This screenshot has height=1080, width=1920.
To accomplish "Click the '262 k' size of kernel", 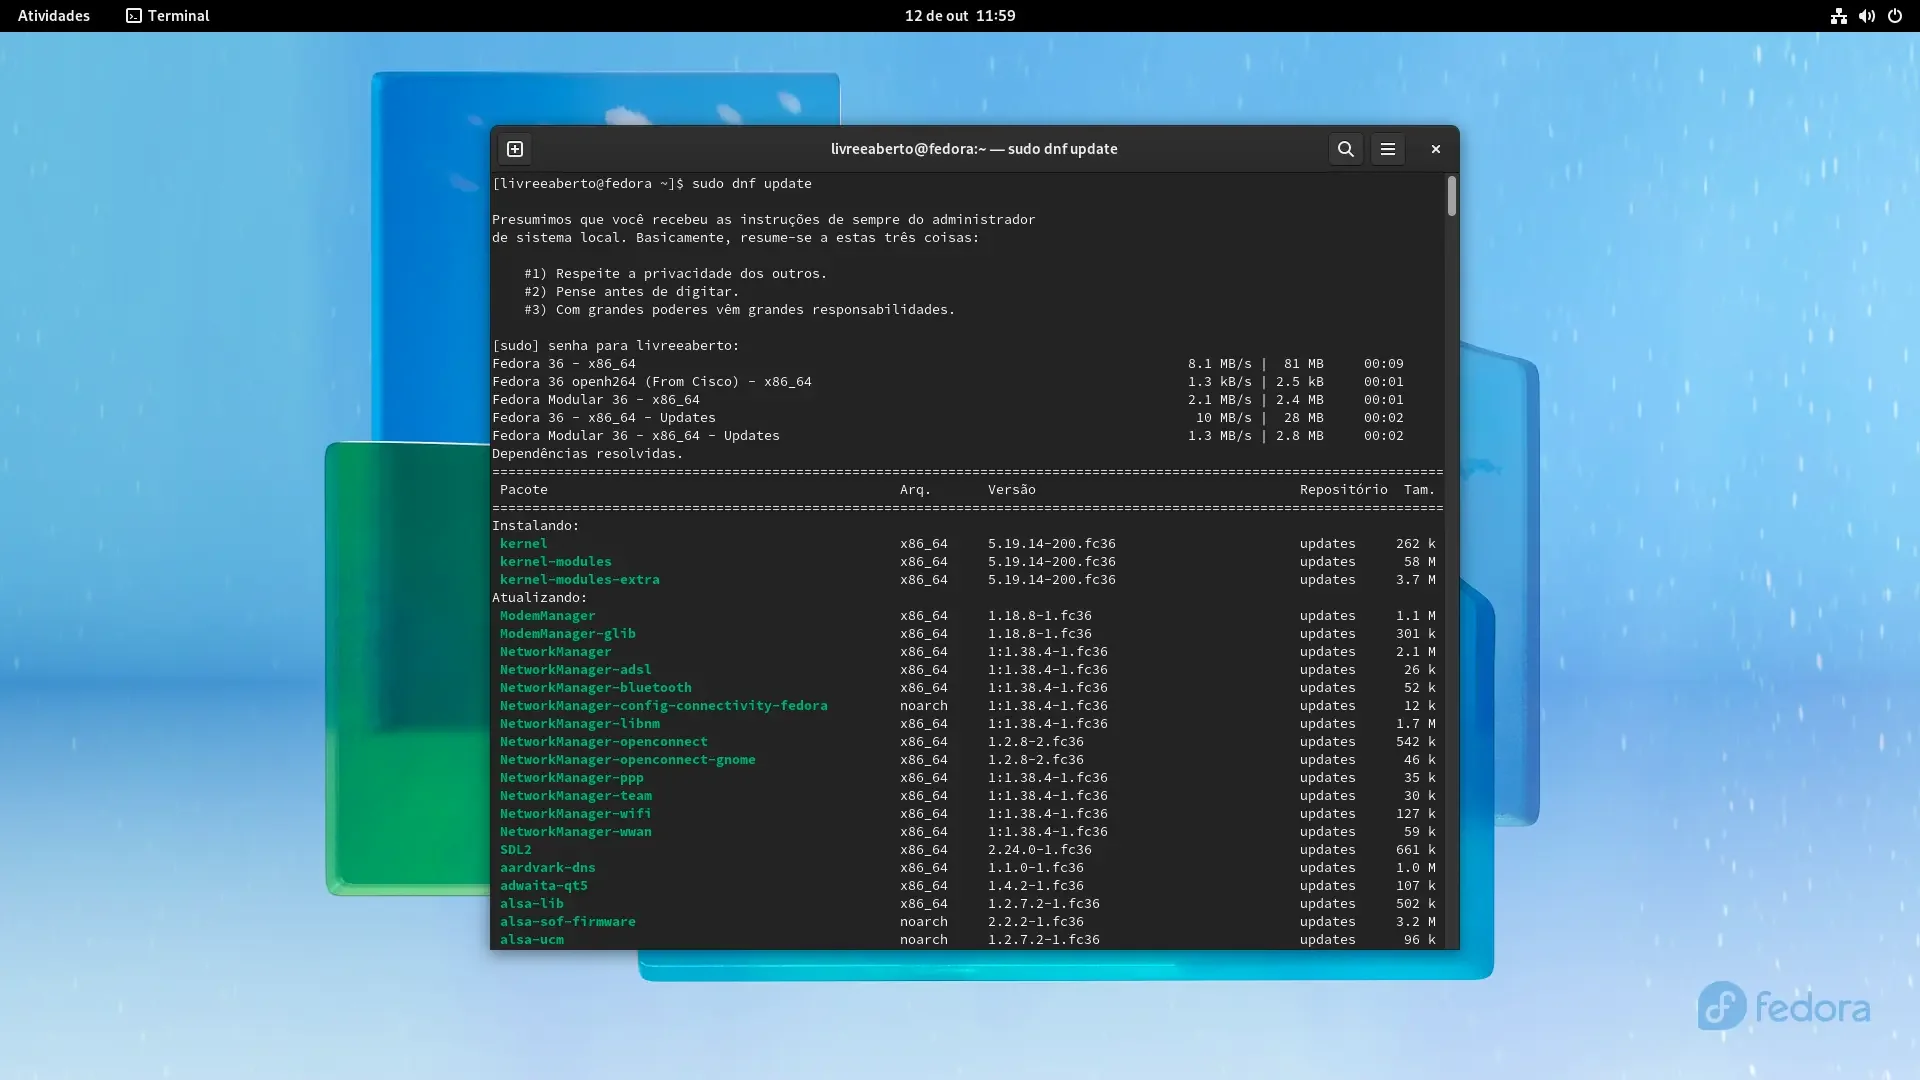I will (x=1416, y=544).
